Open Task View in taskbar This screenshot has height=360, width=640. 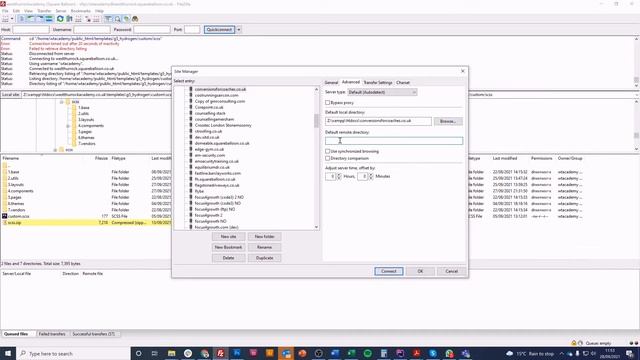155,353
